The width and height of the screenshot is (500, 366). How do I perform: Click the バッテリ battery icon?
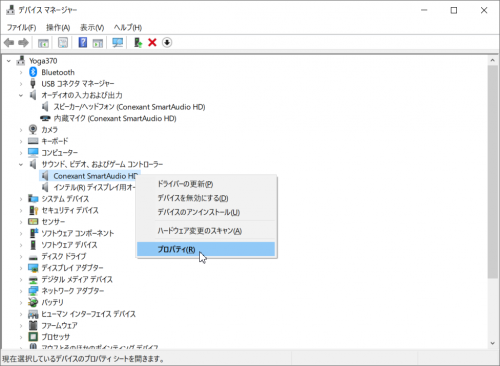coord(33,302)
